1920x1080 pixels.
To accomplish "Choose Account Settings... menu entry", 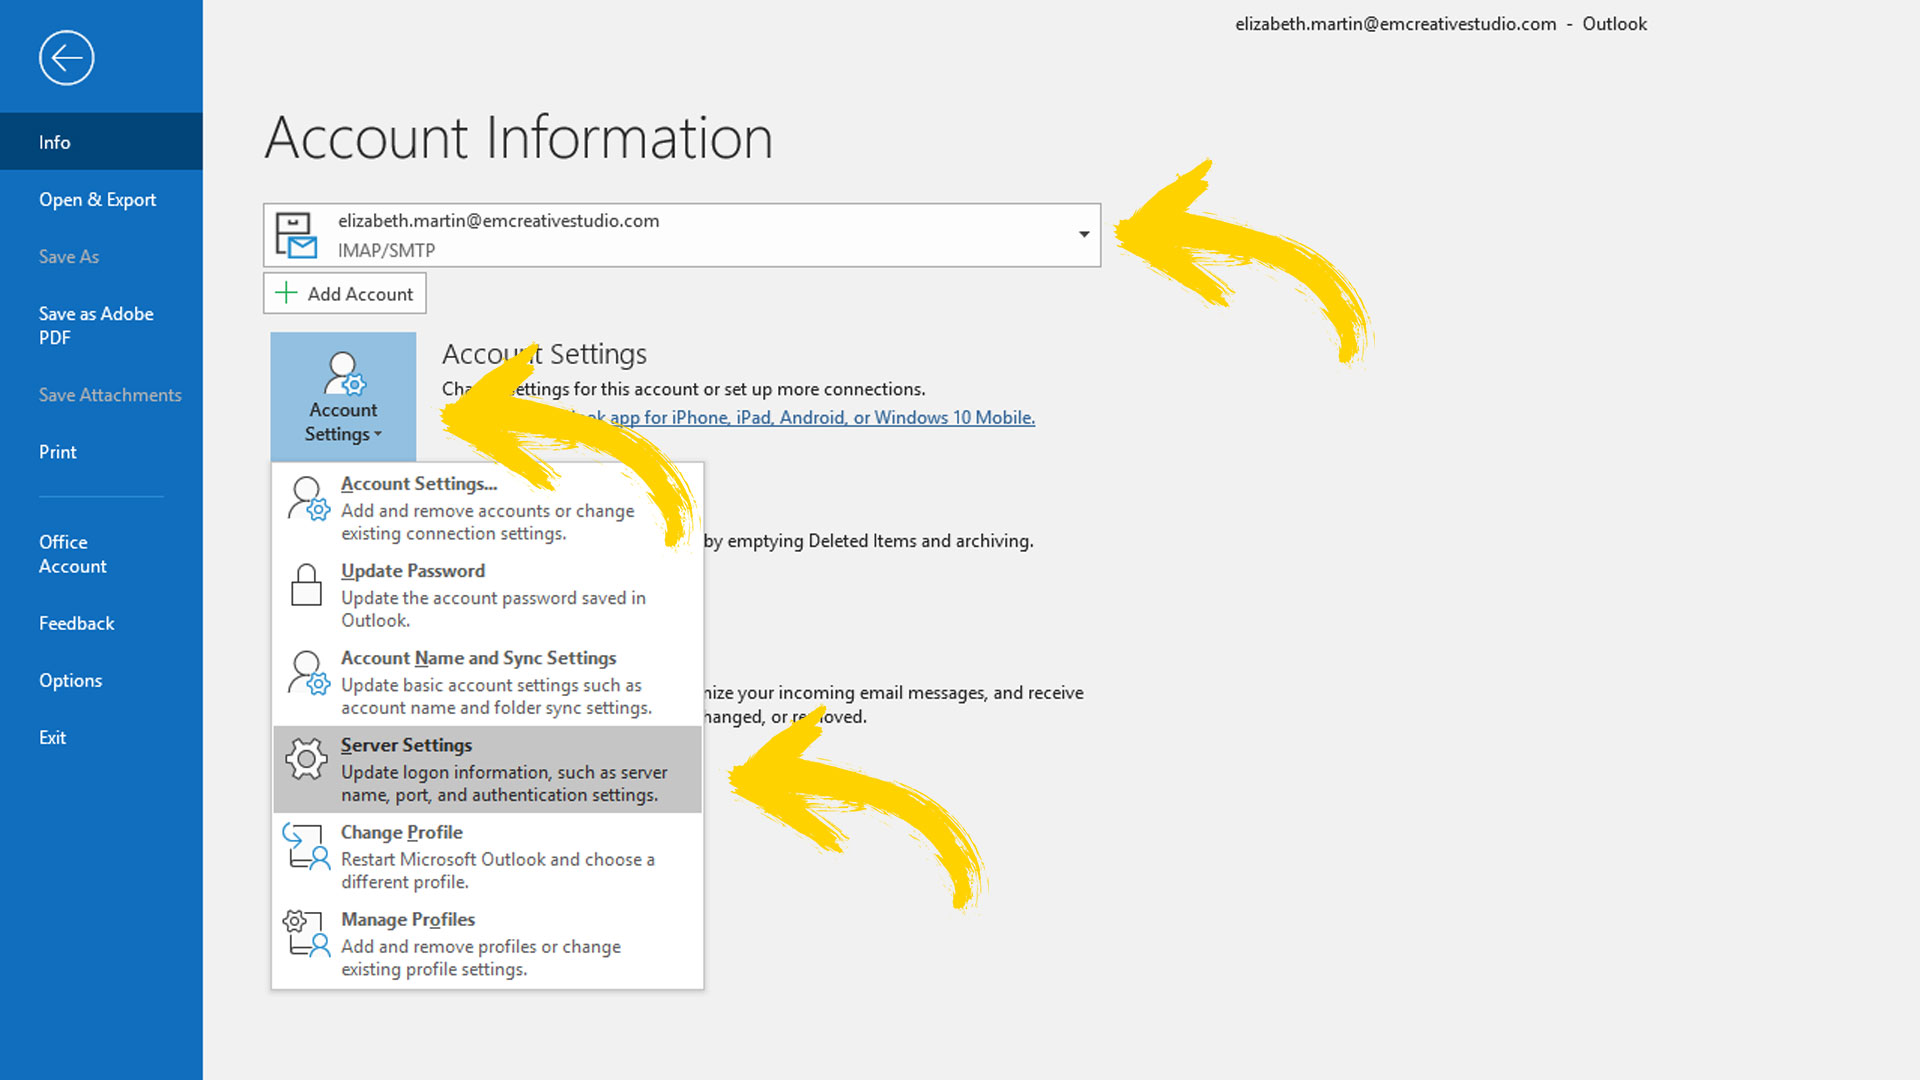I will pos(488,508).
